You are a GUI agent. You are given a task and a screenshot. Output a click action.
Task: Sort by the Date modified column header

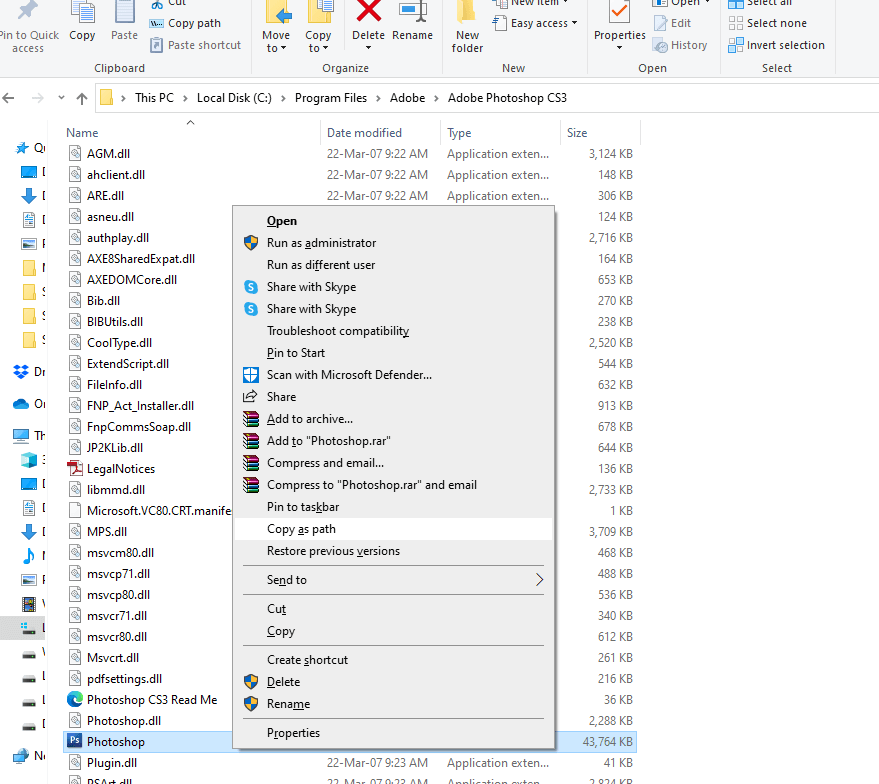pos(364,133)
